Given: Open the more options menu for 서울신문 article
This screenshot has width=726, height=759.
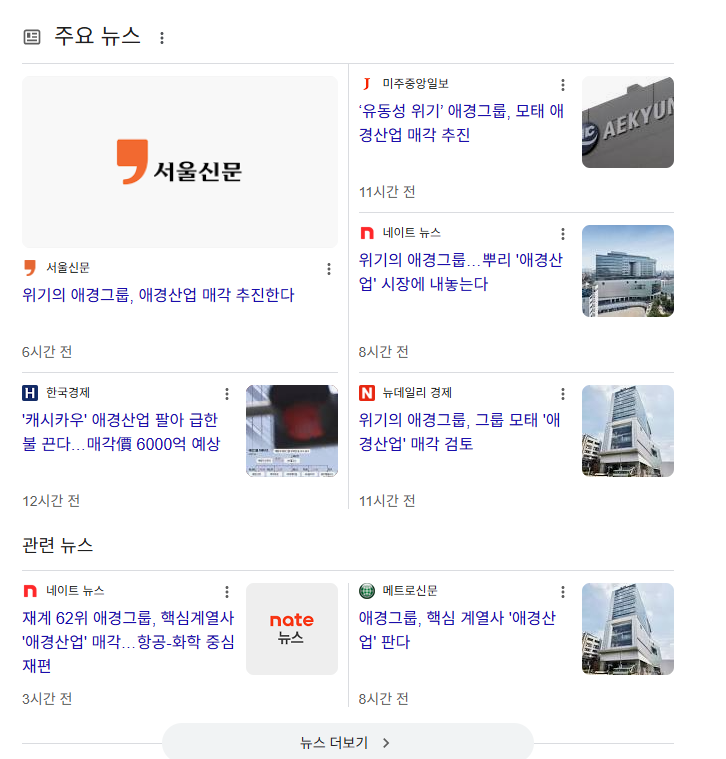Looking at the screenshot, I should pos(329,269).
